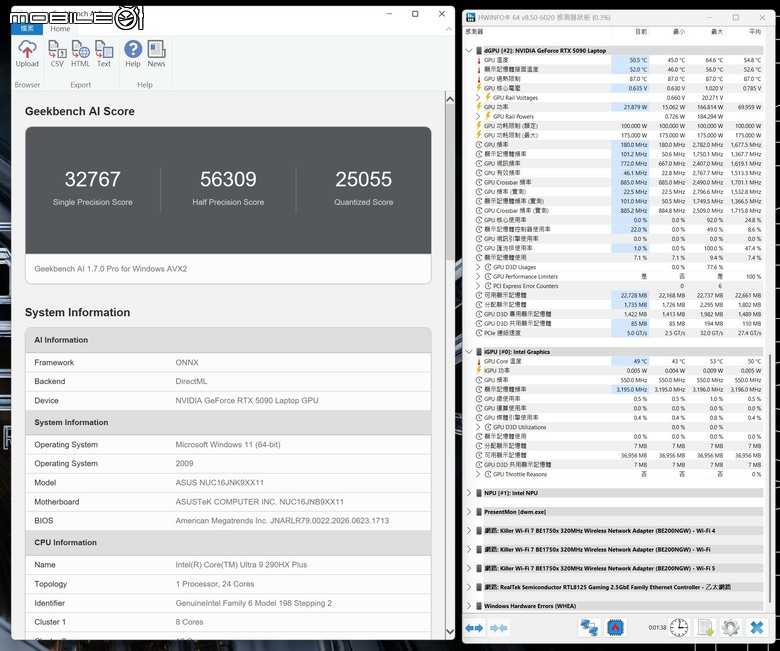Select the 'GPU 溫度' sensor row in HWiNFO
The width and height of the screenshot is (780, 651).
click(x=619, y=60)
